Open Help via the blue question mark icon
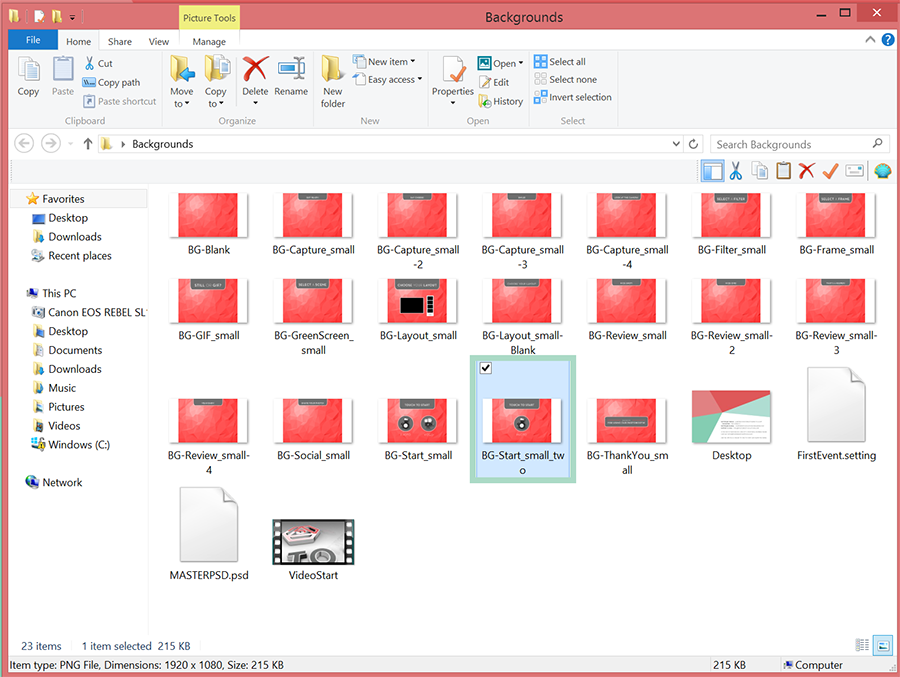This screenshot has height=677, width=900. pyautogui.click(x=889, y=40)
